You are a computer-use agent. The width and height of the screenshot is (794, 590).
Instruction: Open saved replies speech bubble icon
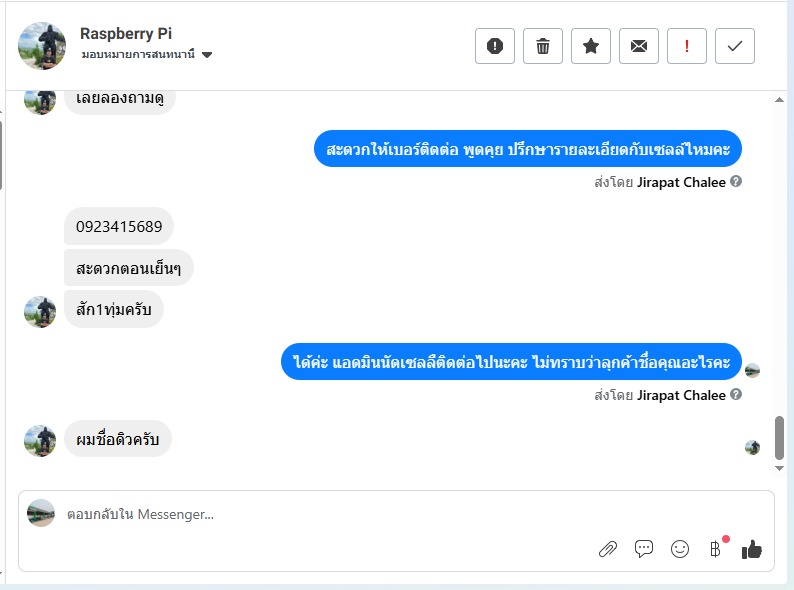click(x=644, y=548)
